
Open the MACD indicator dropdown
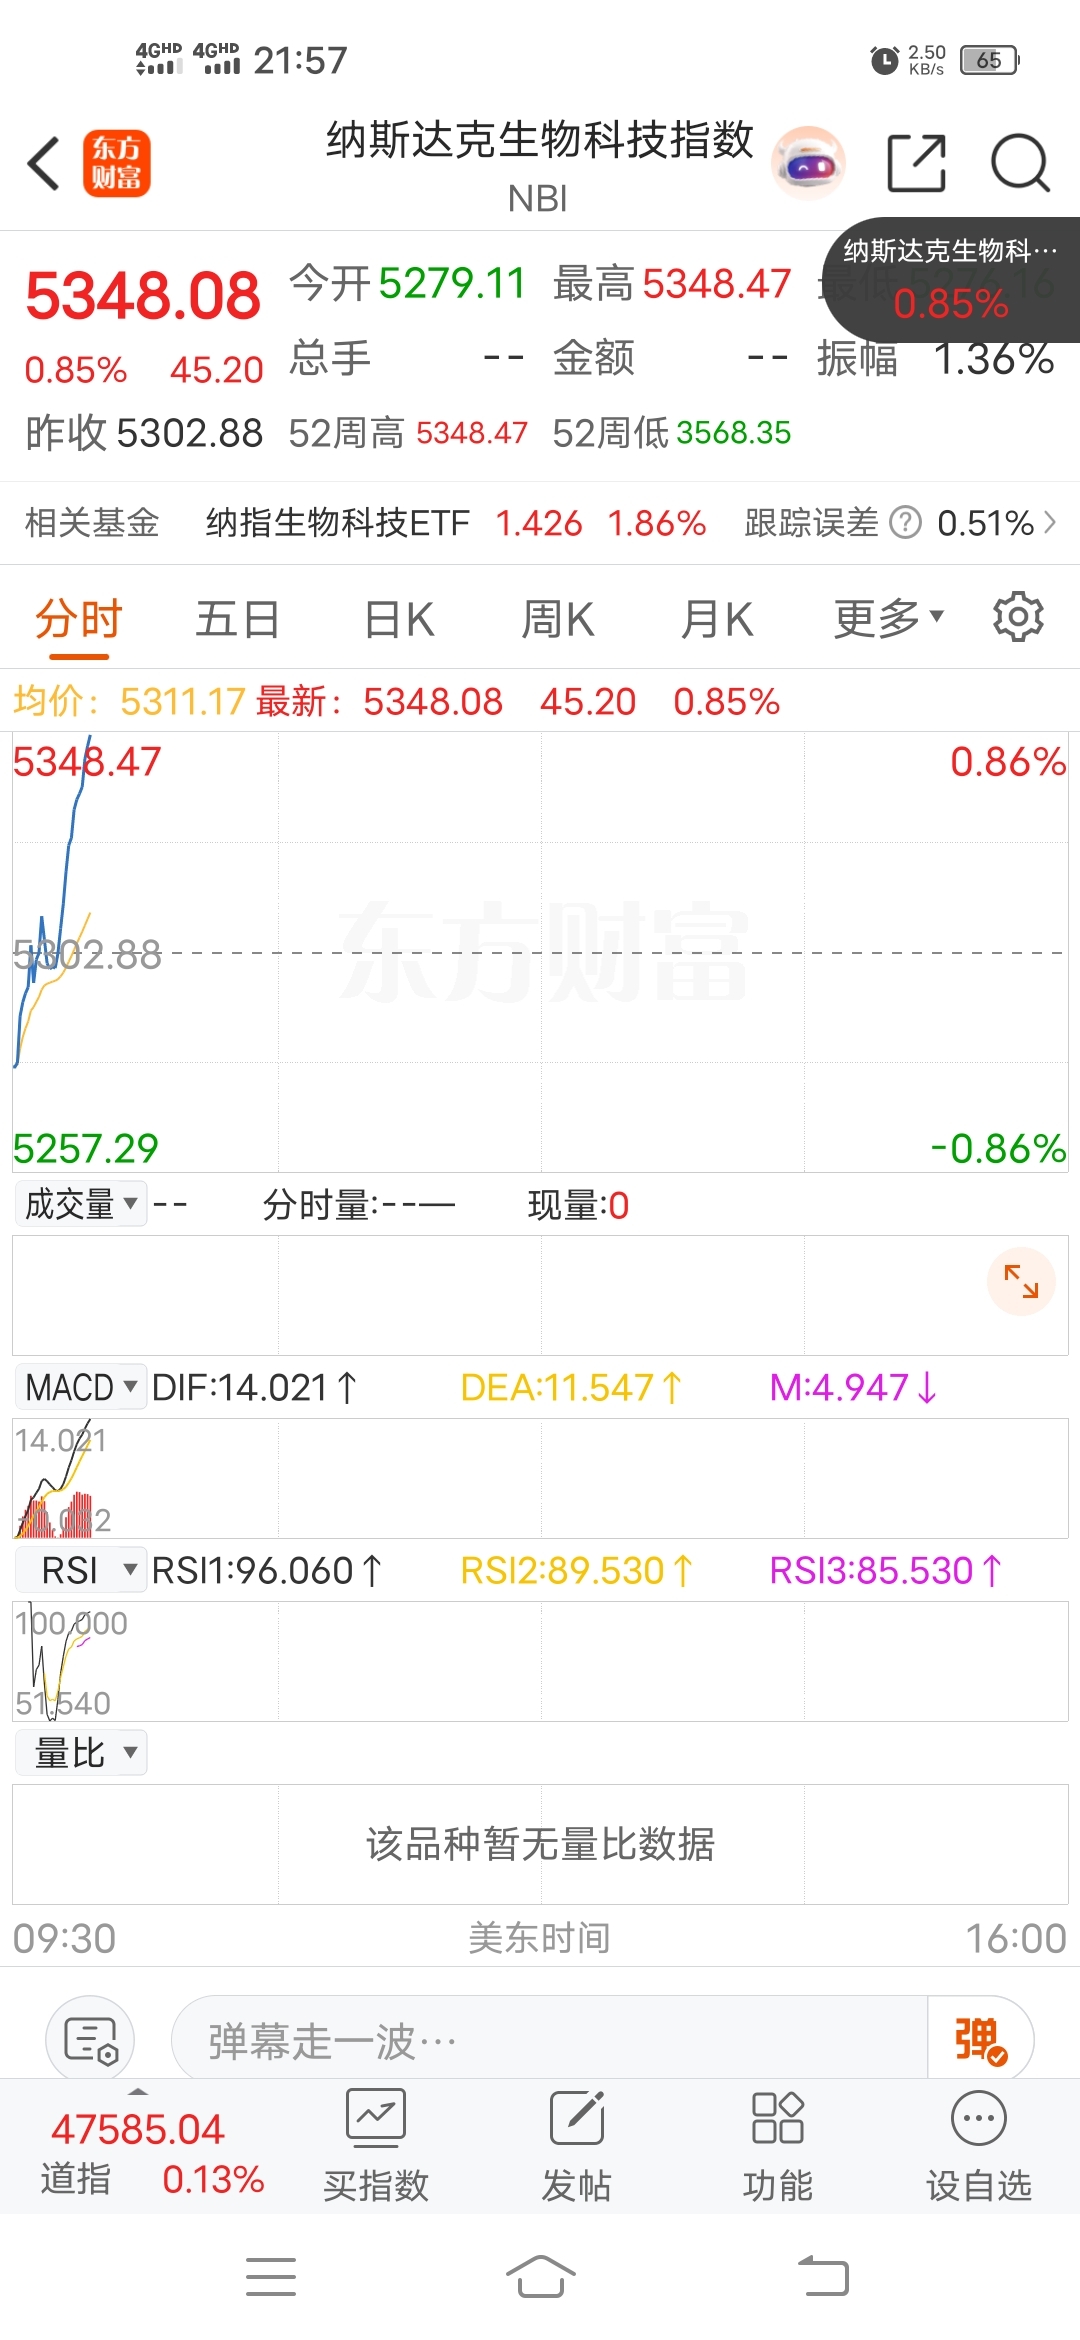pos(81,1387)
